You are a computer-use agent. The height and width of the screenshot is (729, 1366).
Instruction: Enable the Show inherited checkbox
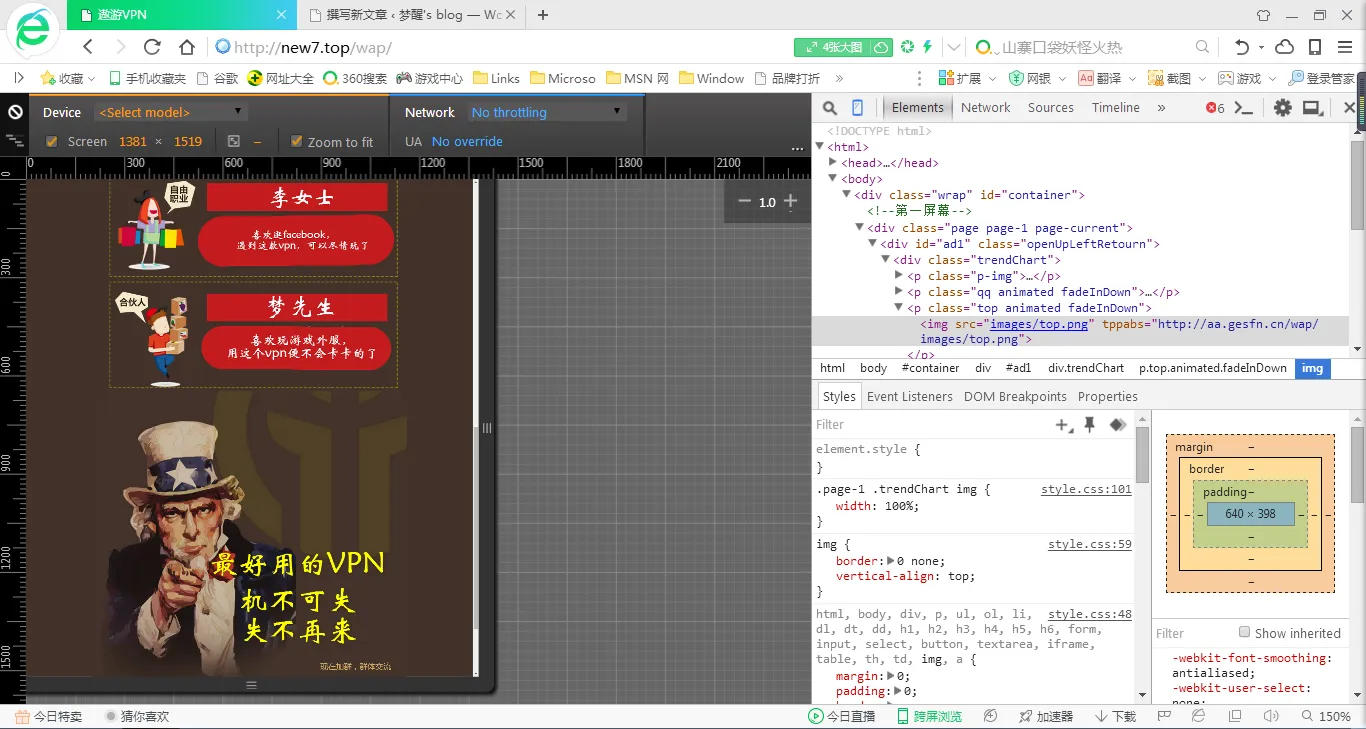(x=1244, y=632)
